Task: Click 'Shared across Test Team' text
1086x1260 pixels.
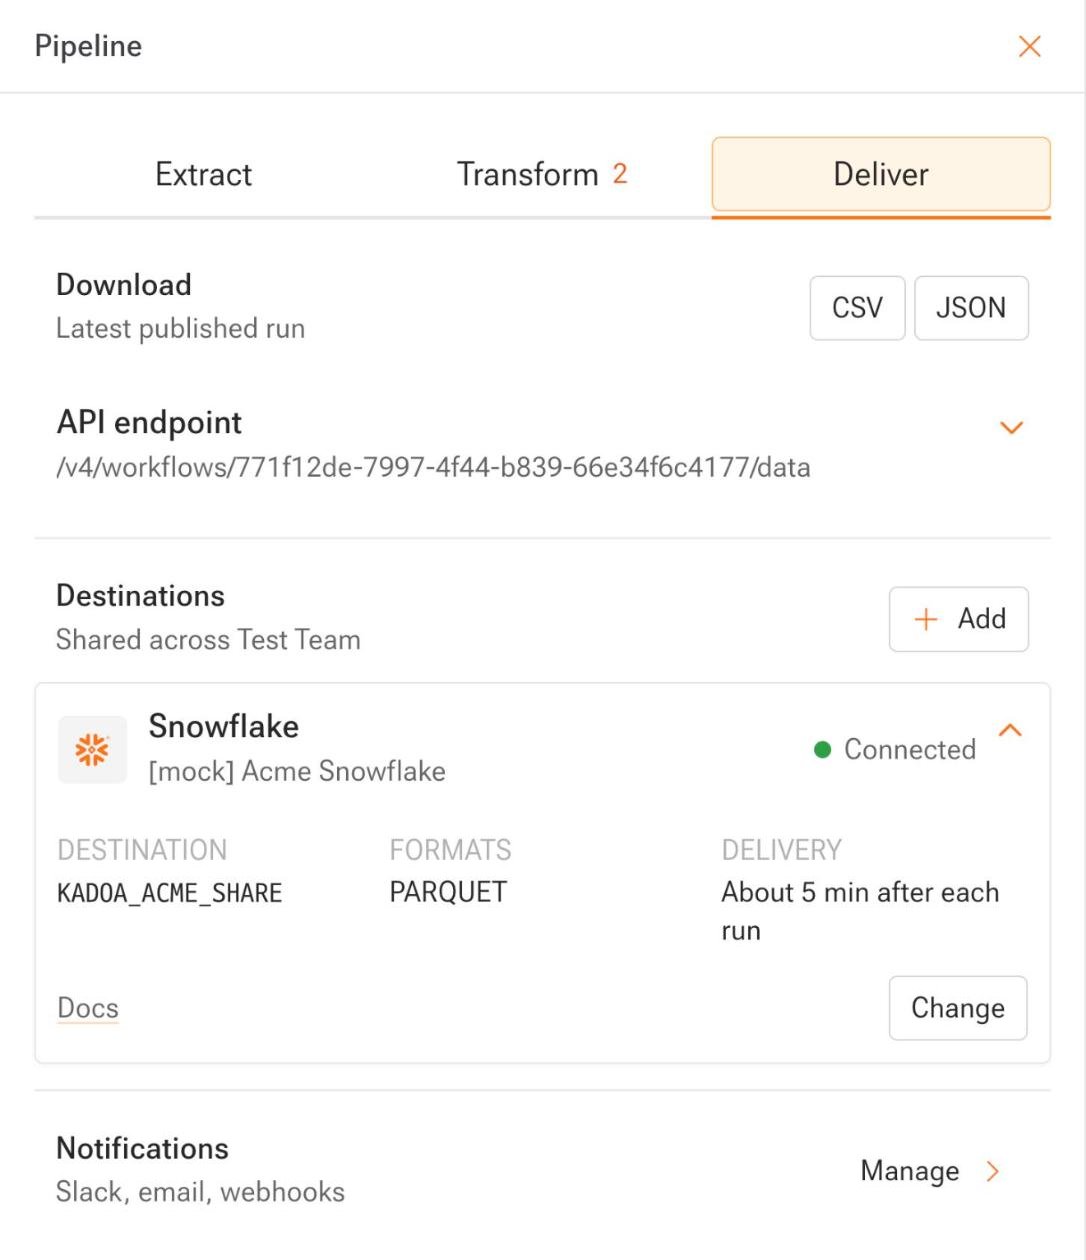Action: point(208,640)
